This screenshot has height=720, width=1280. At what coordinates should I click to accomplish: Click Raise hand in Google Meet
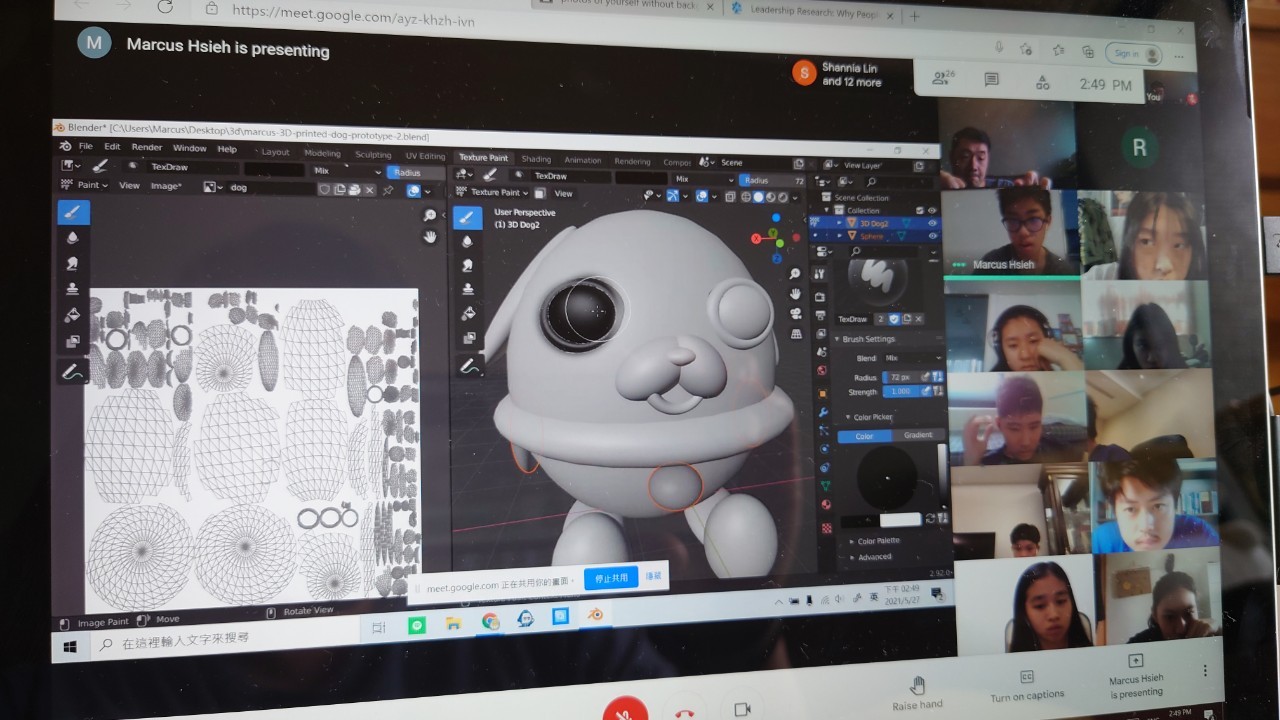click(x=917, y=692)
